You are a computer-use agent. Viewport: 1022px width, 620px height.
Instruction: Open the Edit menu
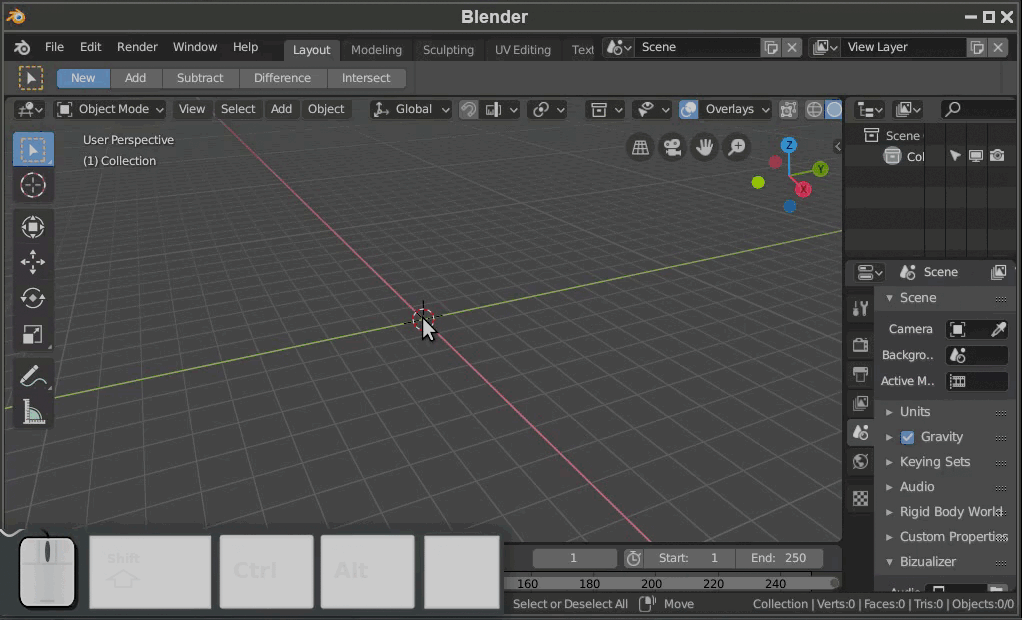coord(91,47)
